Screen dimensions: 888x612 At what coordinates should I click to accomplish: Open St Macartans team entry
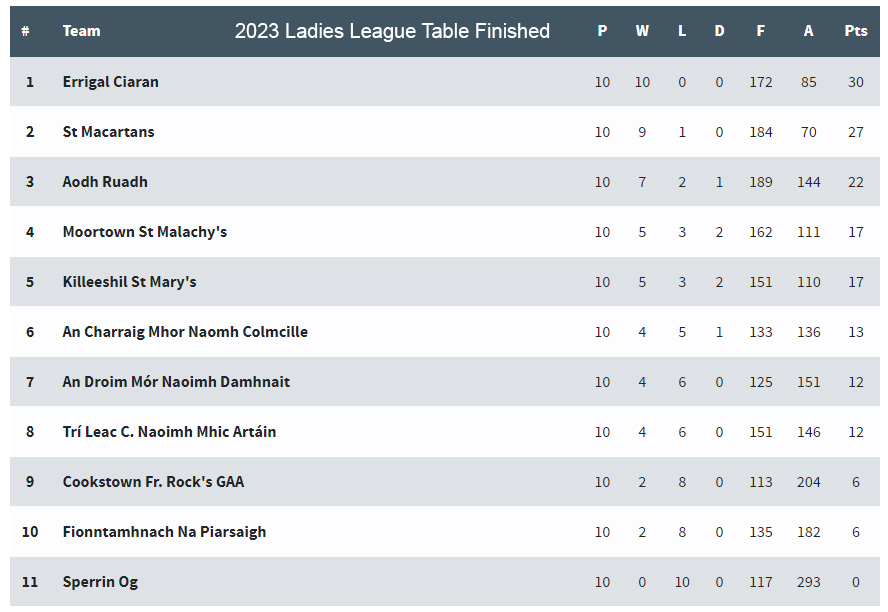pyautogui.click(x=108, y=132)
